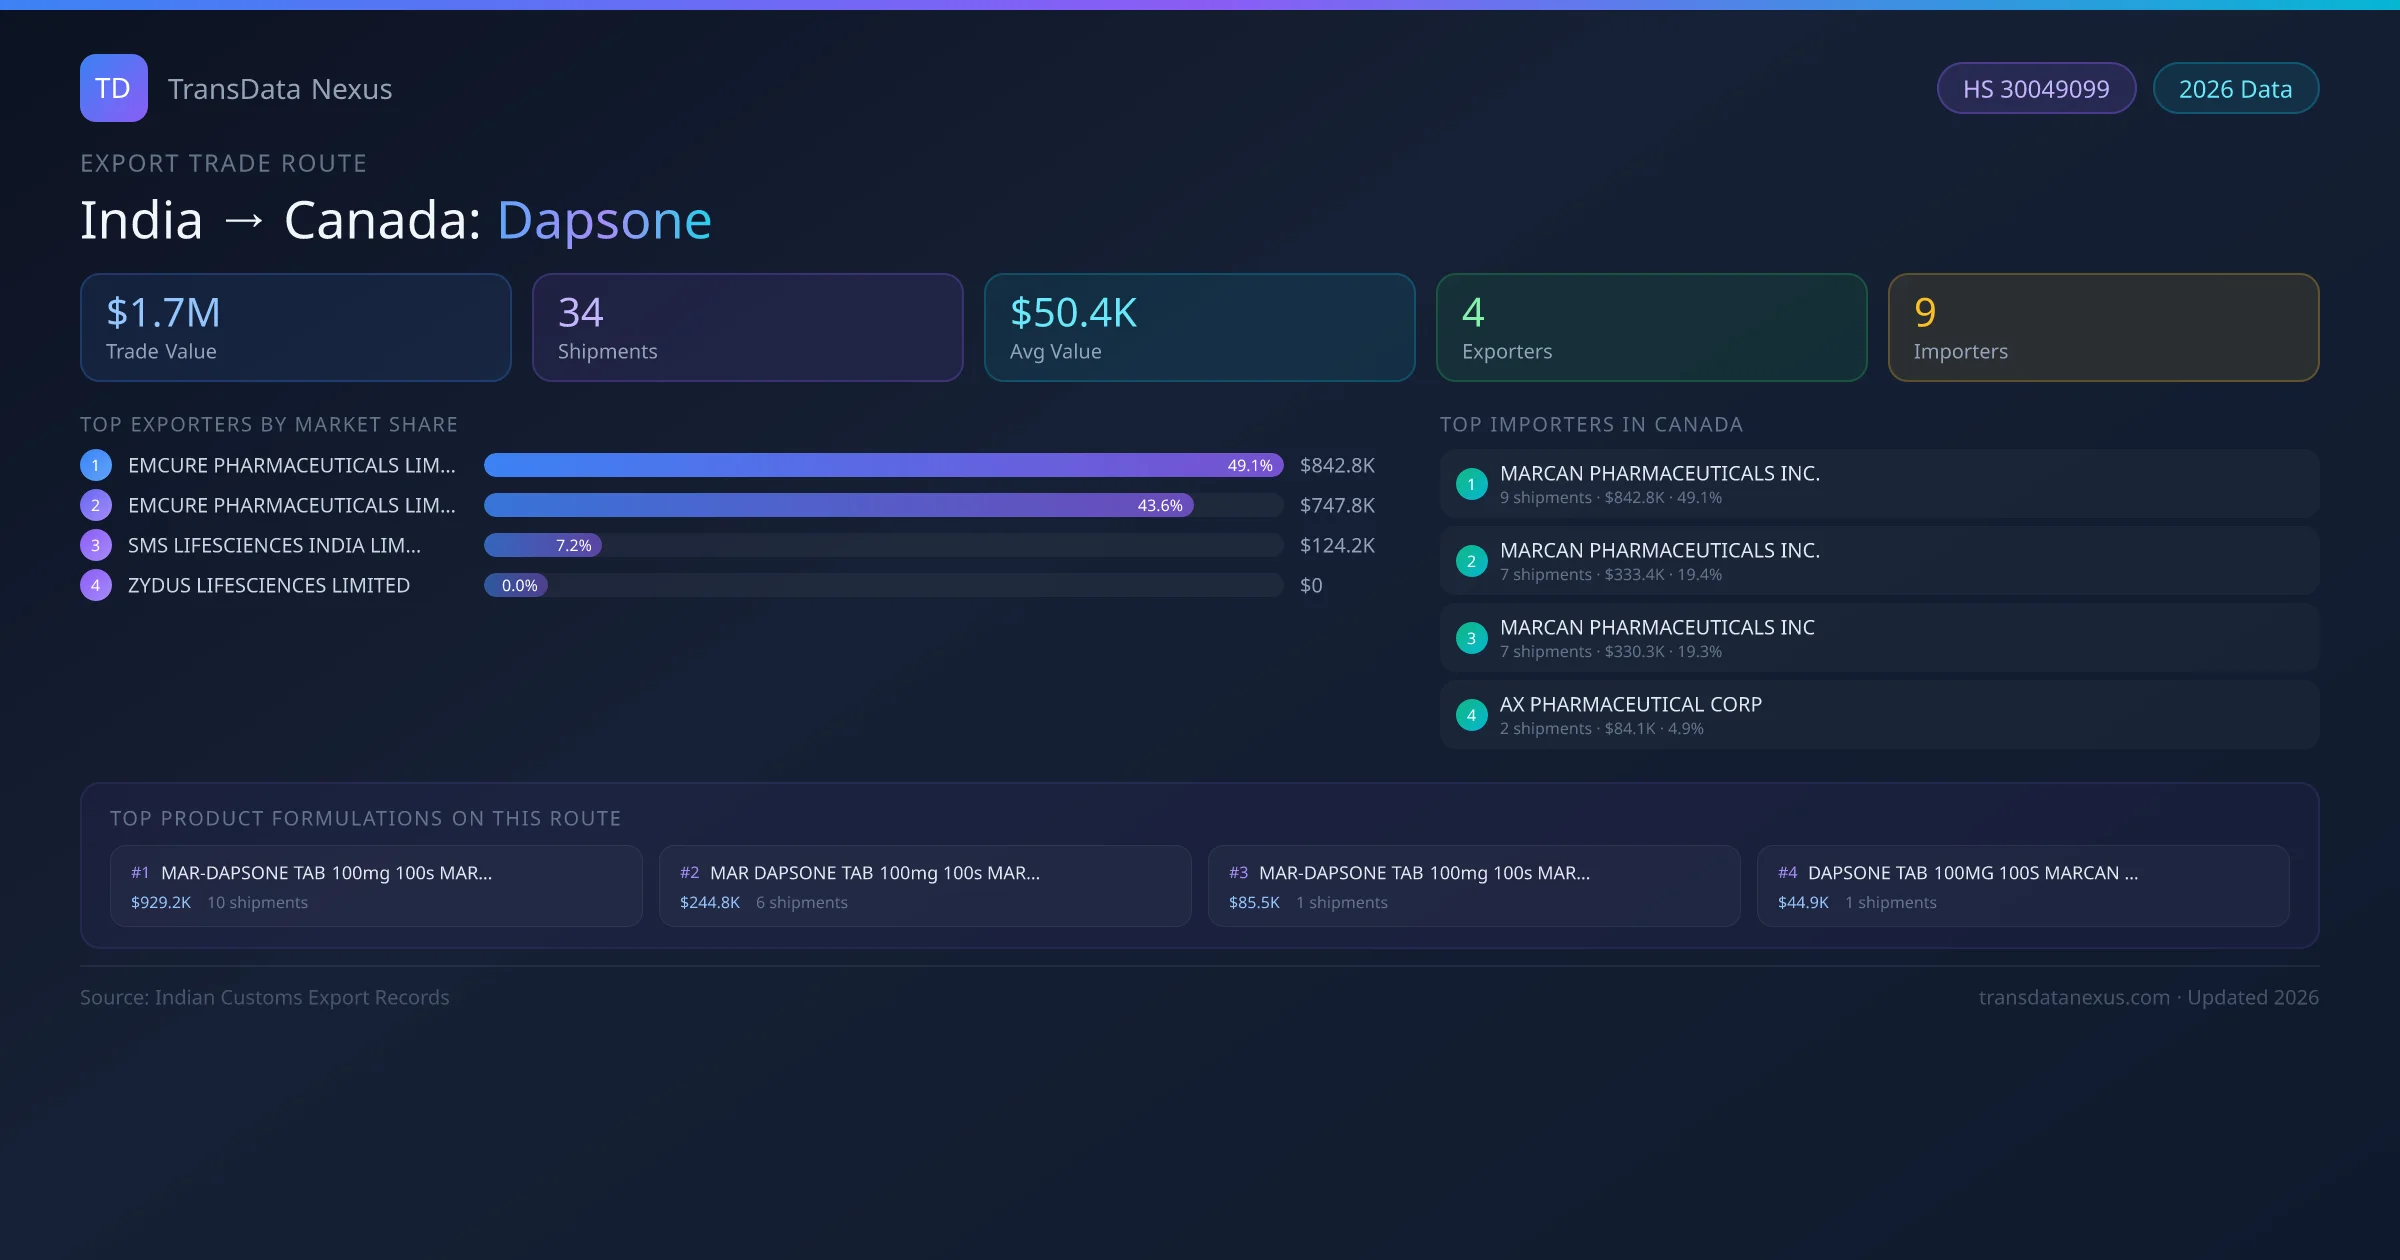Click the 2026 Data pill tag
The width and height of the screenshot is (2400, 1260).
(x=2235, y=89)
